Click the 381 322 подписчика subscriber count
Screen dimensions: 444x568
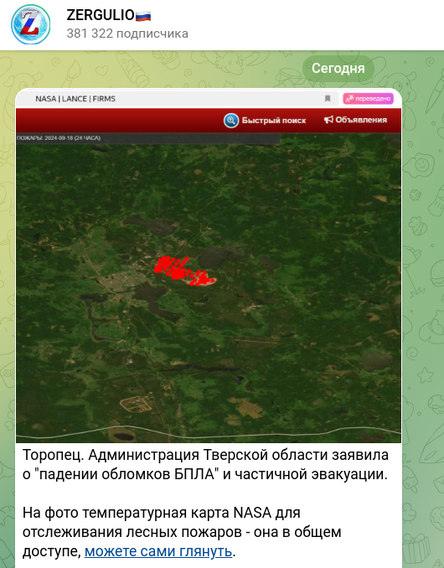(127, 34)
